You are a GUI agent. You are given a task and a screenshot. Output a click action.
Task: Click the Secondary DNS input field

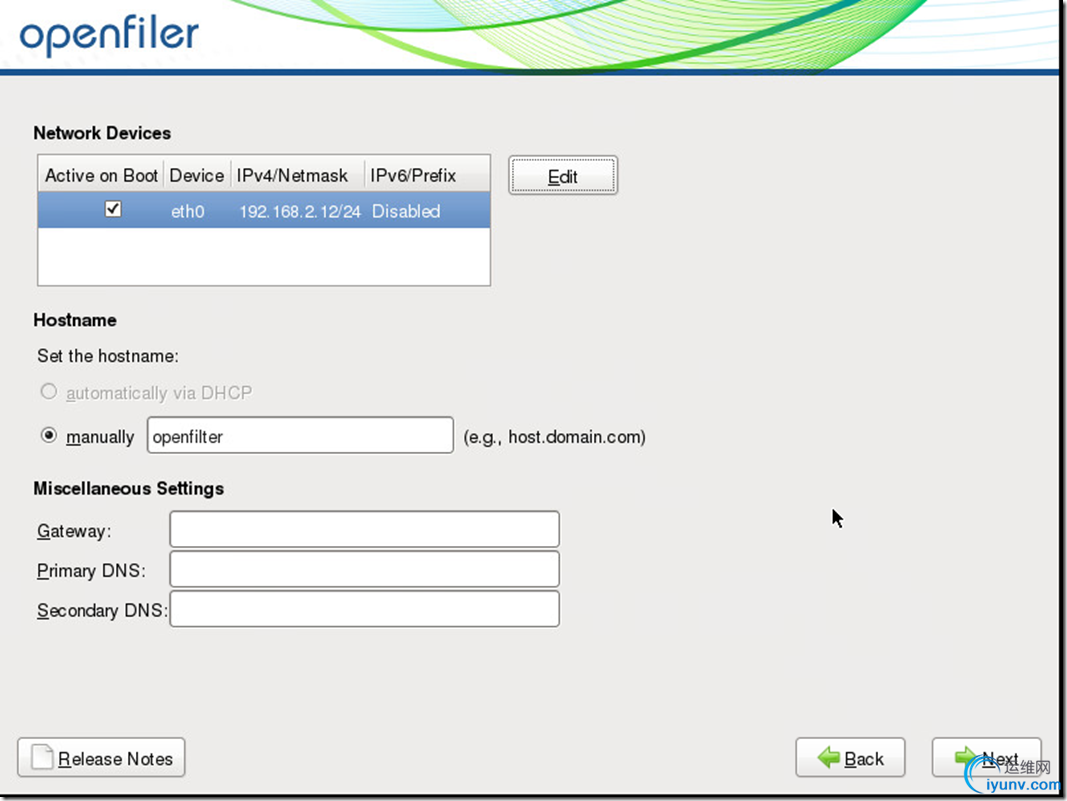(x=364, y=608)
